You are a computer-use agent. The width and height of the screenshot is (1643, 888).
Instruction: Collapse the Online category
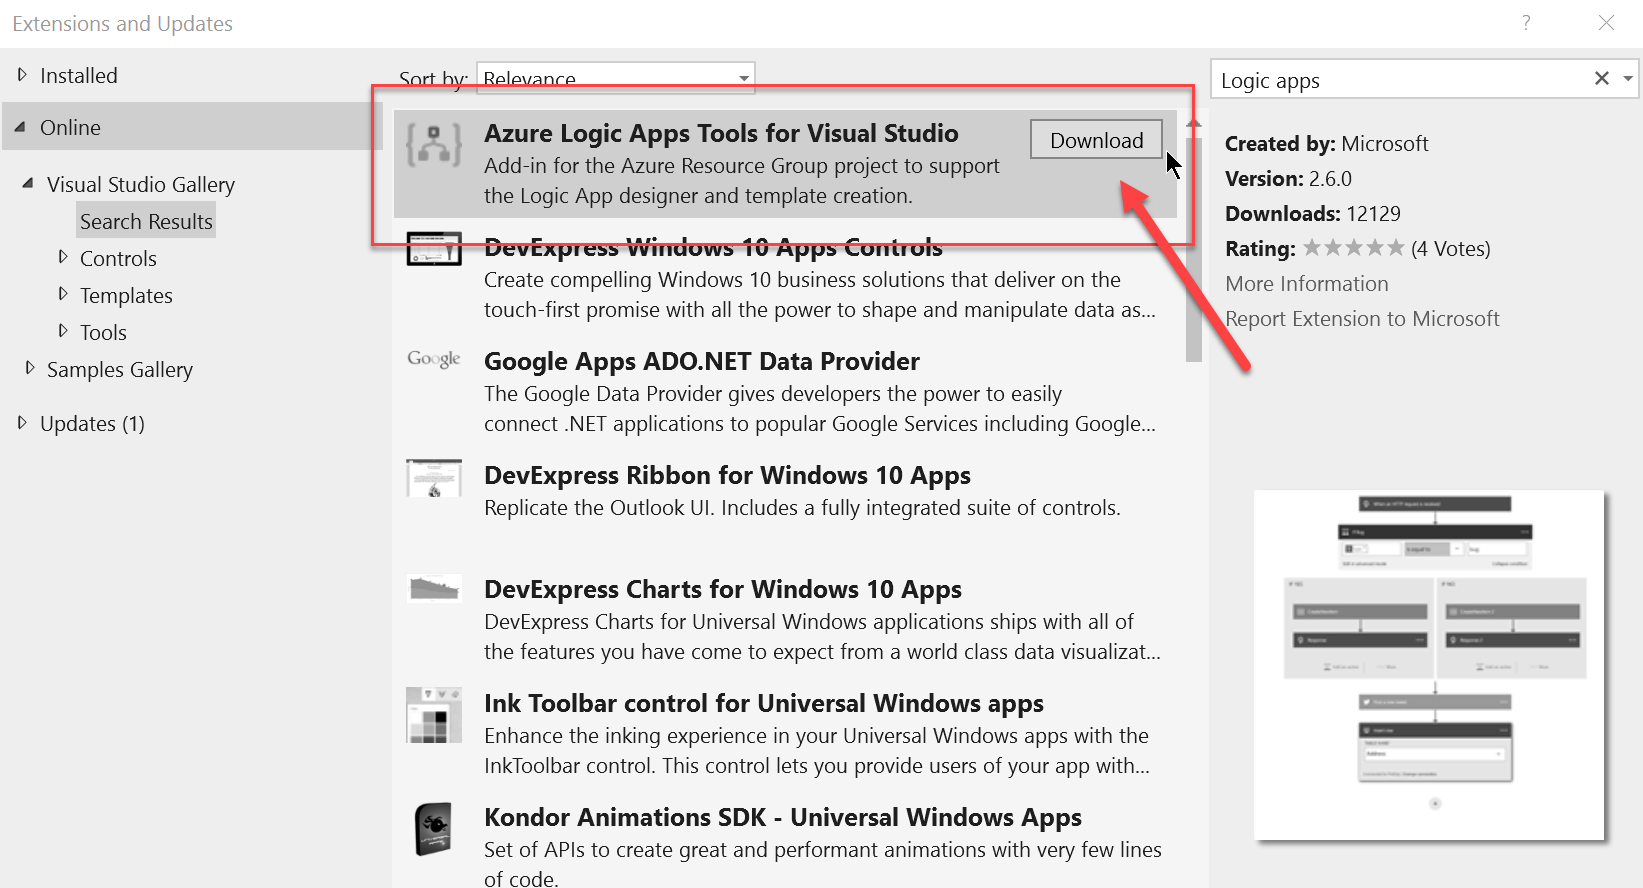pyautogui.click(x=20, y=127)
